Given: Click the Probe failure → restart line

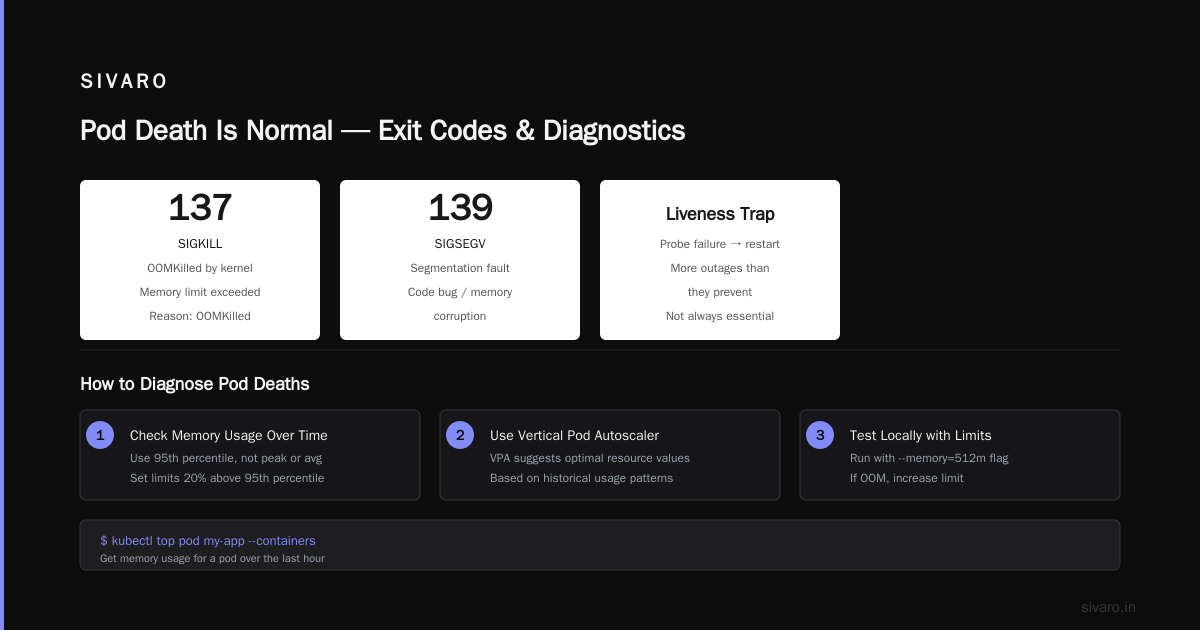Looking at the screenshot, I should [720, 244].
